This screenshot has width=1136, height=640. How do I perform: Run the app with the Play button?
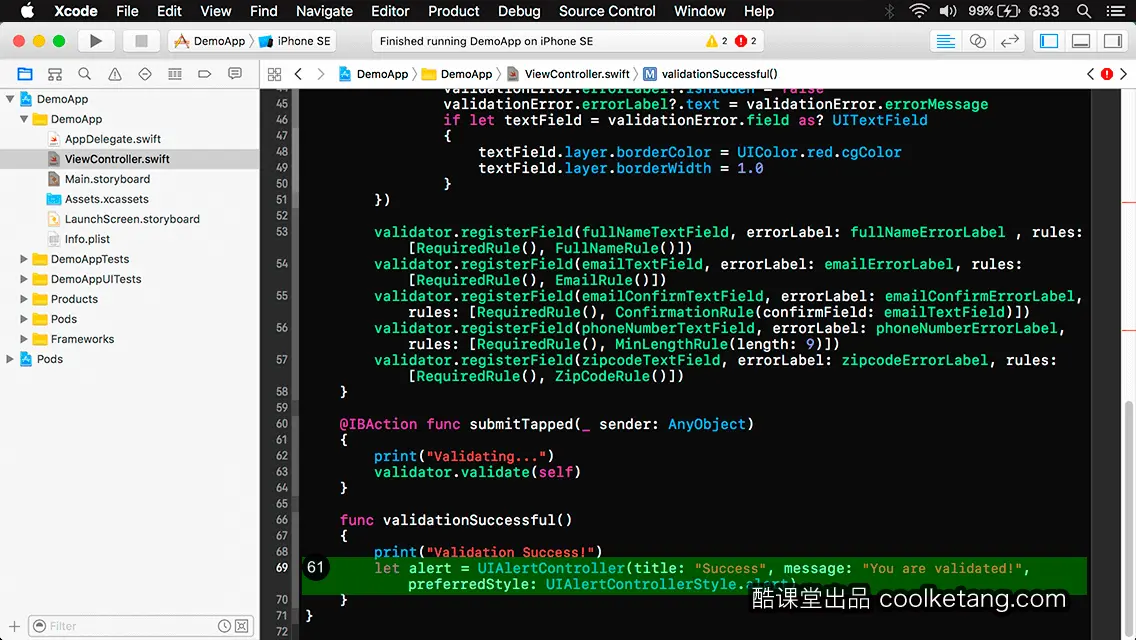pos(95,41)
